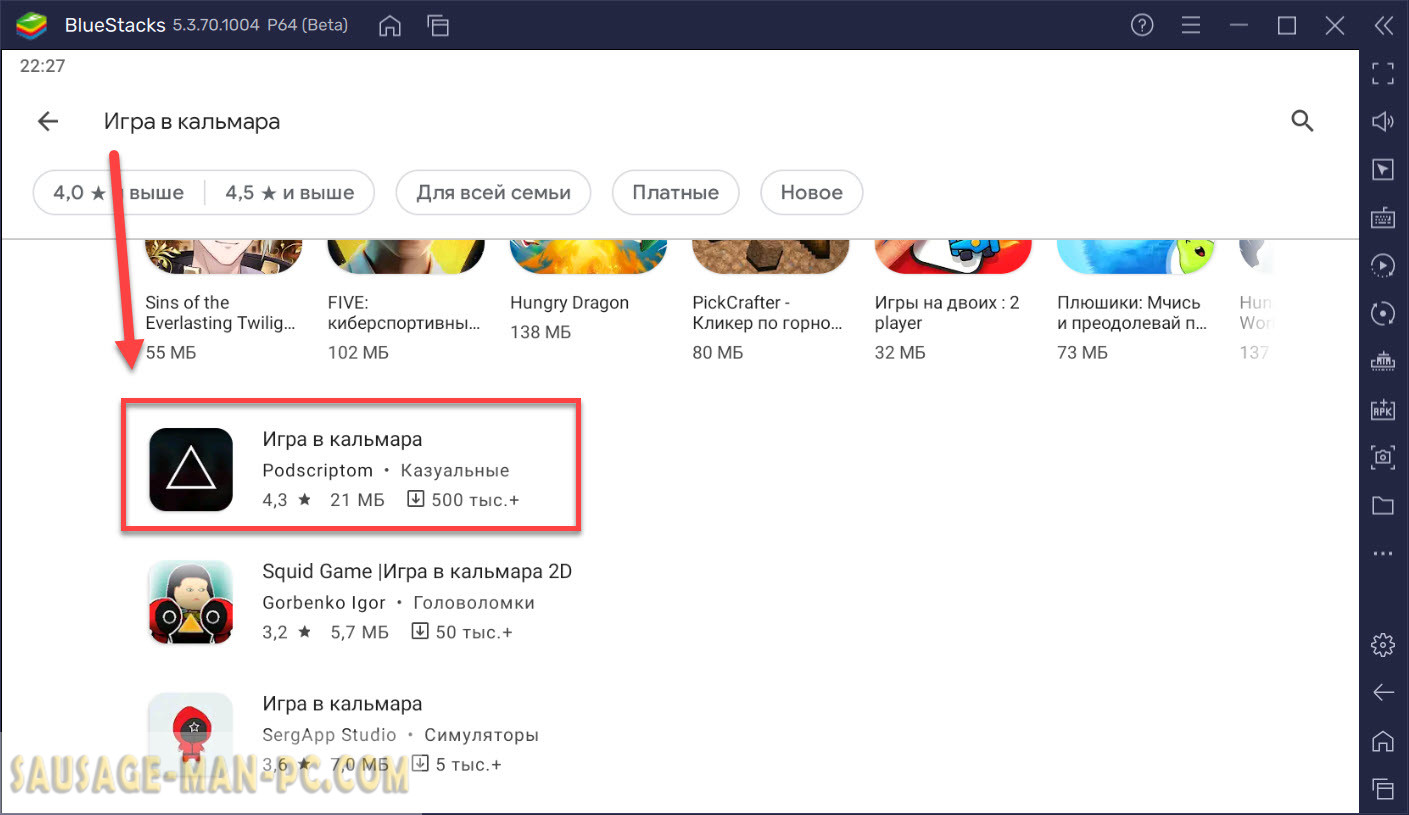Show more sidebar tools via three dots

coord(1383,553)
